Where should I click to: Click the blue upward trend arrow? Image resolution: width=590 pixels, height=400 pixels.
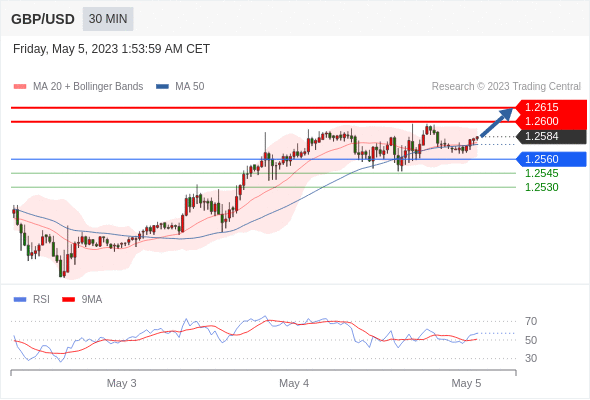pyautogui.click(x=497, y=123)
